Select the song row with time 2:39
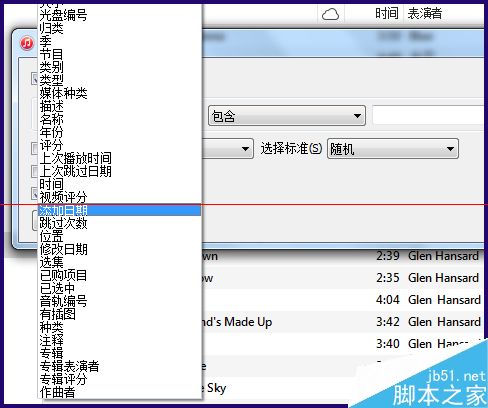The width and height of the screenshot is (488, 408). [x=342, y=256]
